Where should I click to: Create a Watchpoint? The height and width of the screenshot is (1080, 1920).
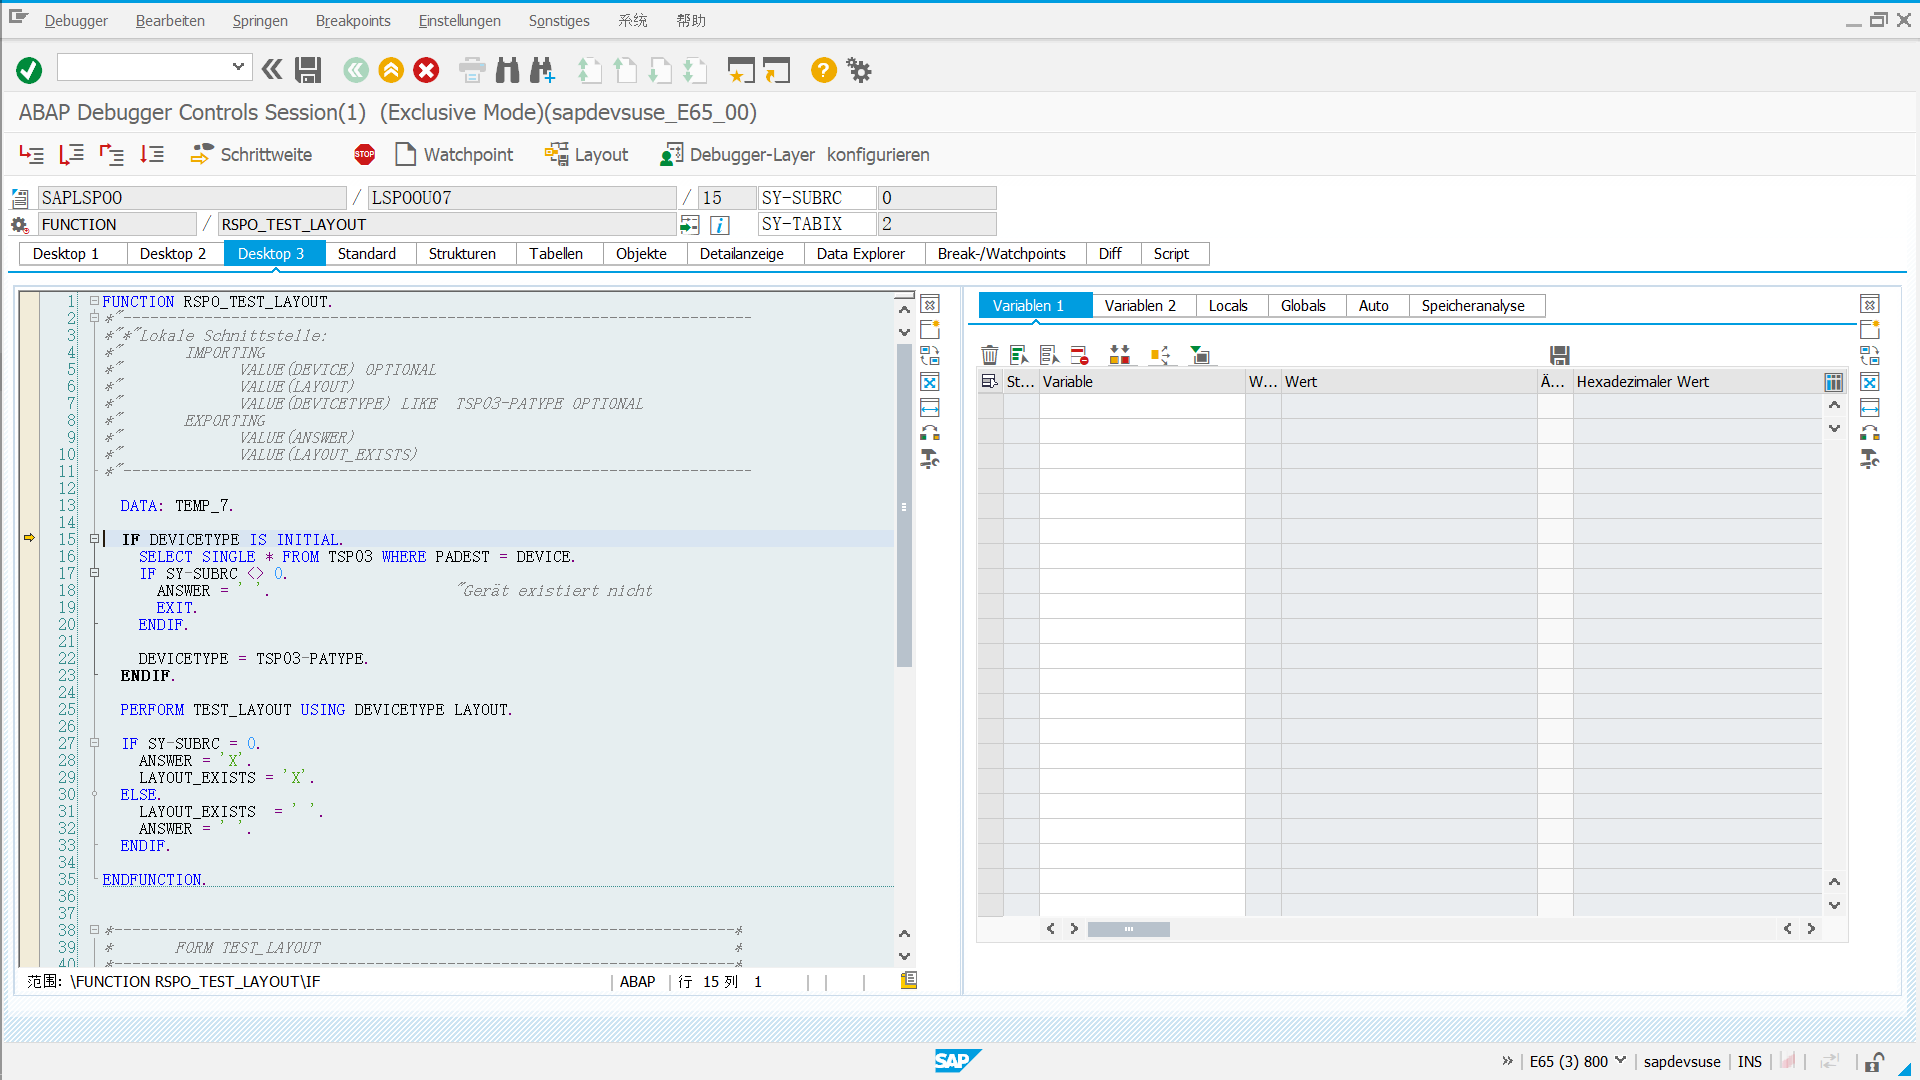(453, 154)
